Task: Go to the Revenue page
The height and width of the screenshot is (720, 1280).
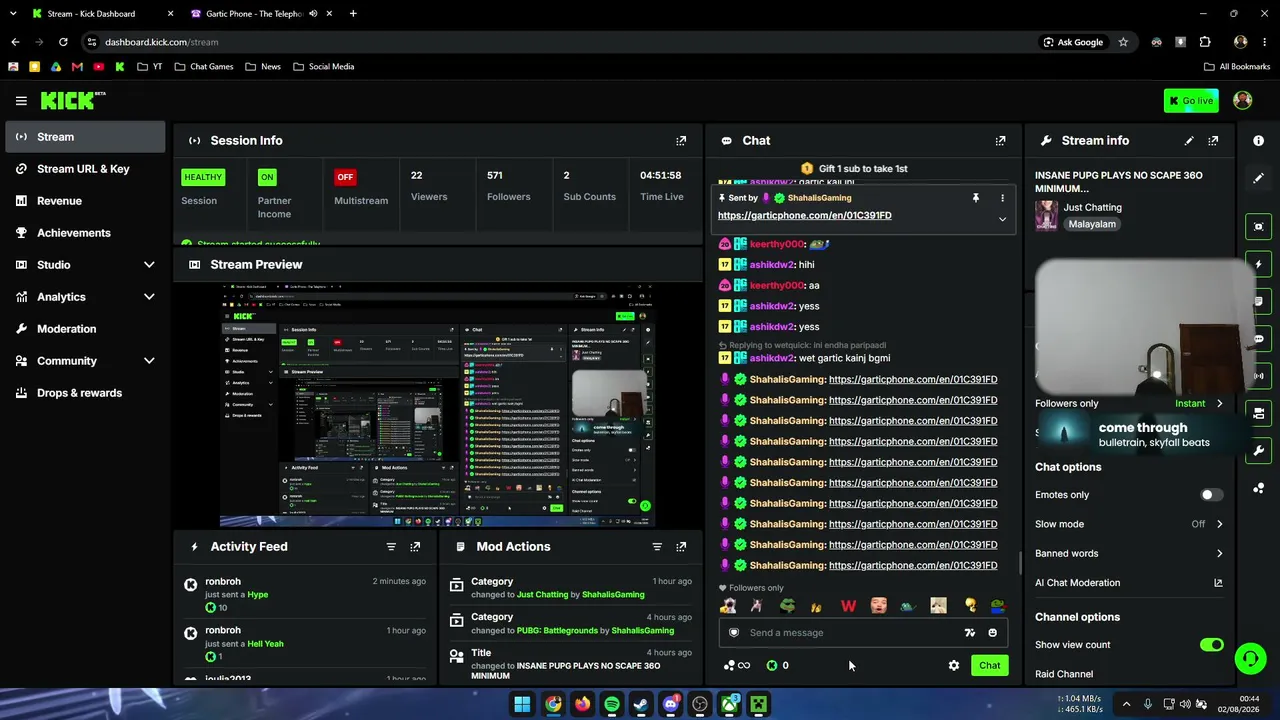Action: click(x=85, y=201)
